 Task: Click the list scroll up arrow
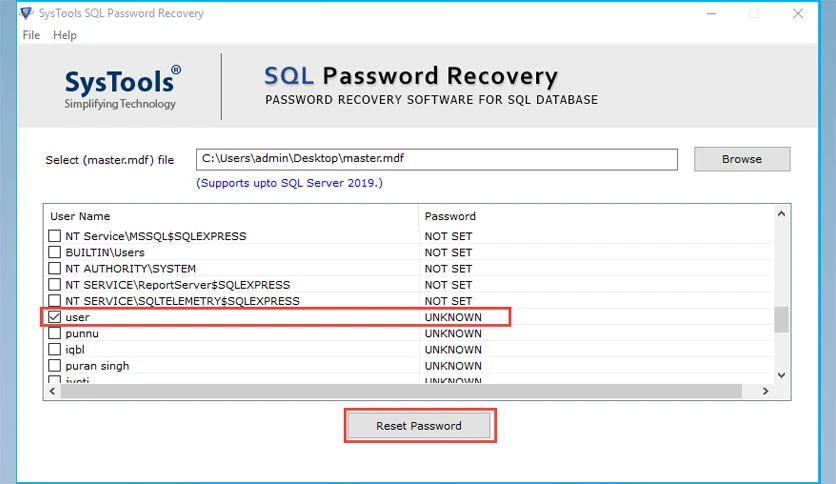tap(781, 214)
